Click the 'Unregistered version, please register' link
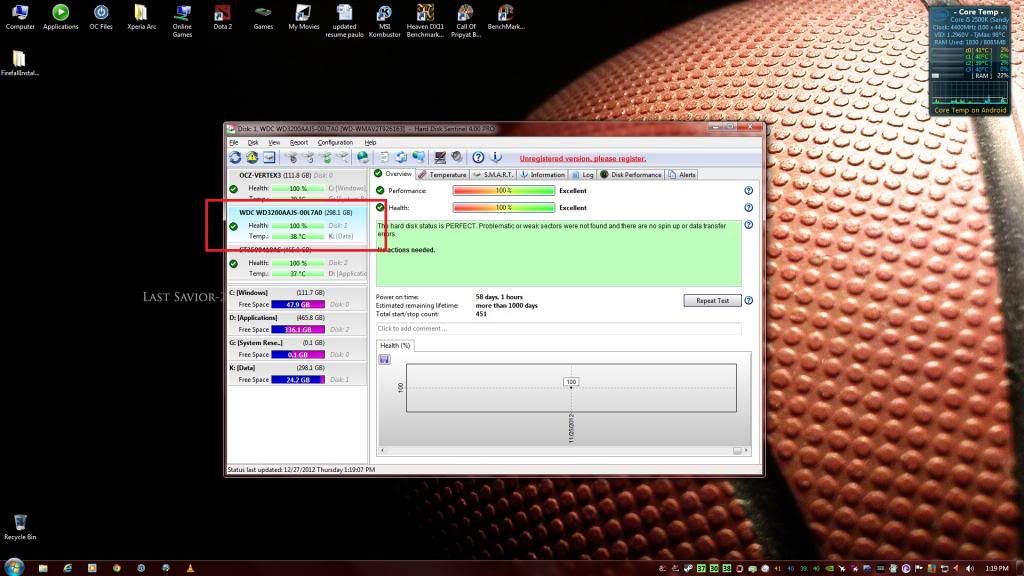The height and width of the screenshot is (576, 1024). click(x=582, y=158)
